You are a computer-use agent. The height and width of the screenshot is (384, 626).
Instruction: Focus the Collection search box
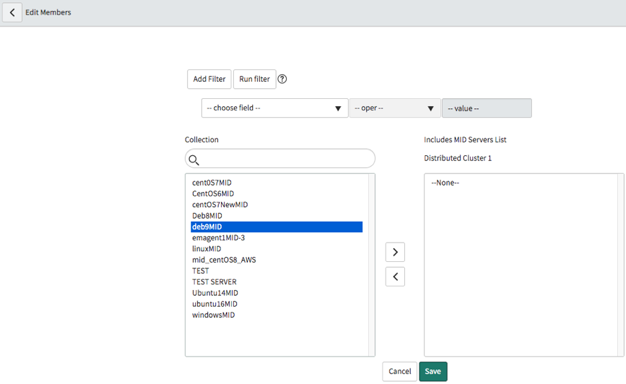(x=280, y=158)
